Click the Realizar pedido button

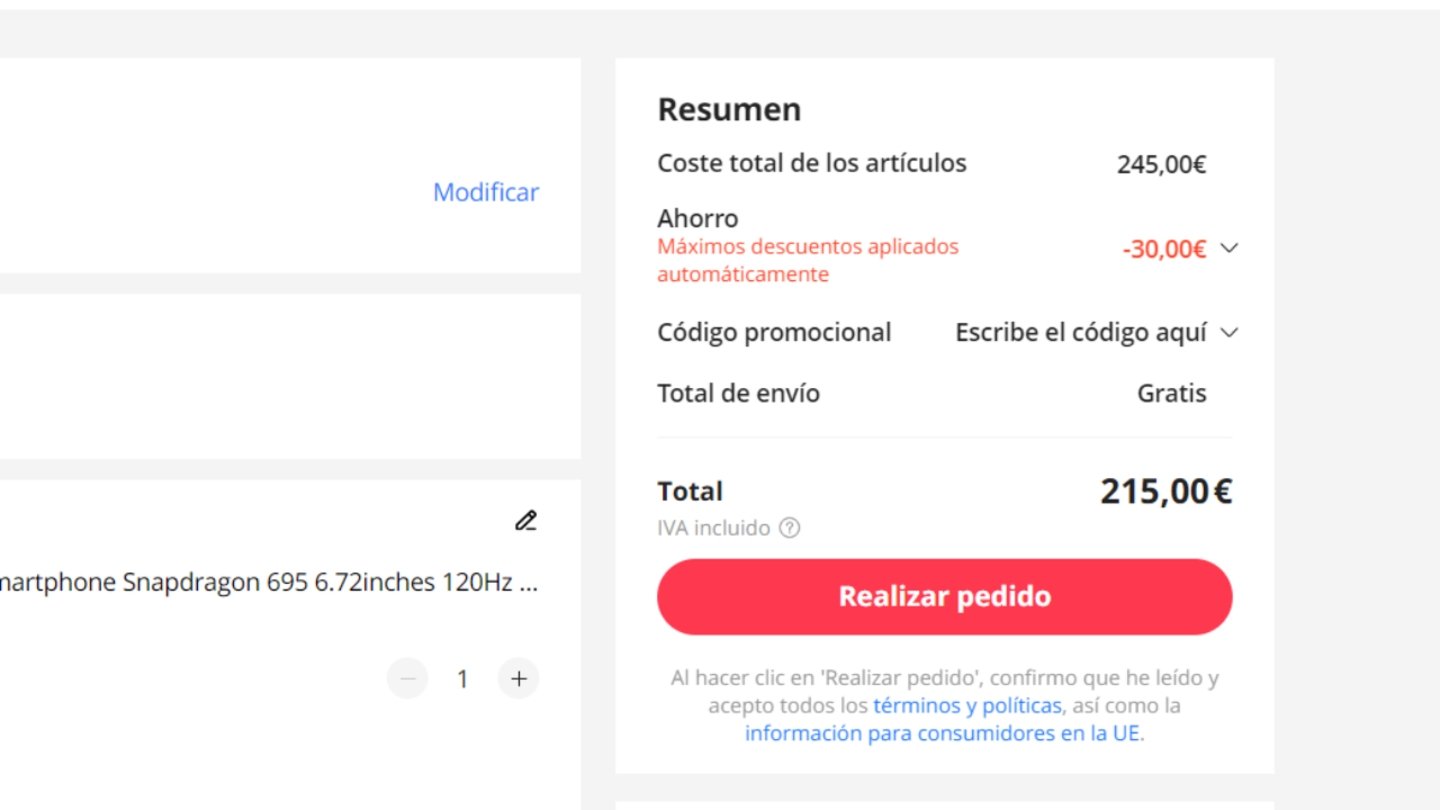coord(944,596)
